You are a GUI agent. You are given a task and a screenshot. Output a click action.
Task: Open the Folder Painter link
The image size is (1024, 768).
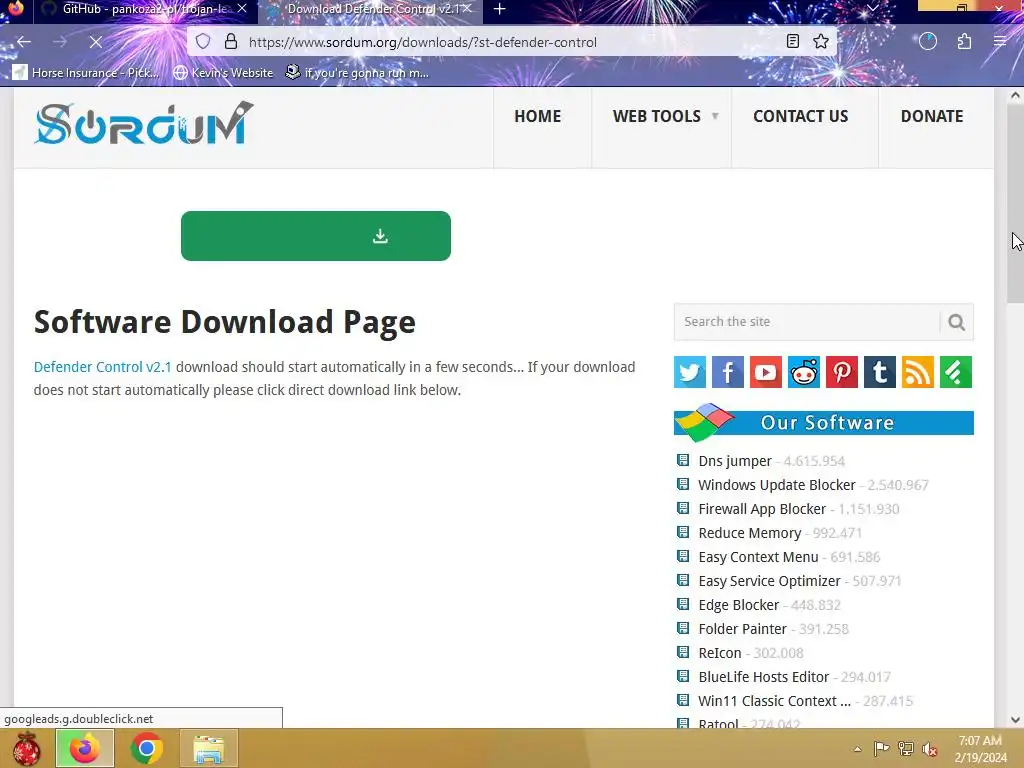743,629
